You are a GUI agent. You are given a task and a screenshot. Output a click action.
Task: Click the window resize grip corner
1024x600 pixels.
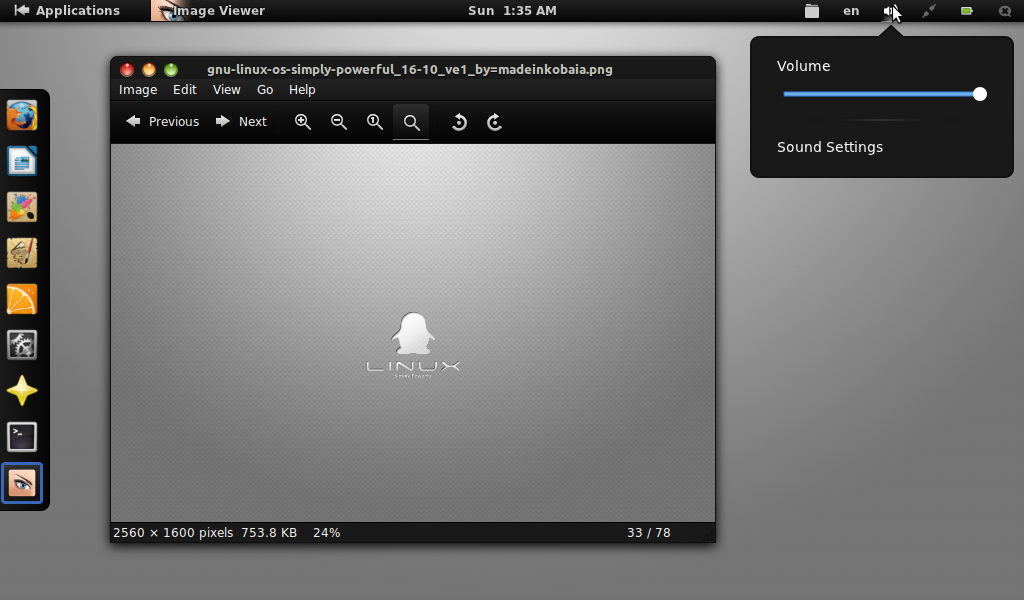click(x=708, y=536)
